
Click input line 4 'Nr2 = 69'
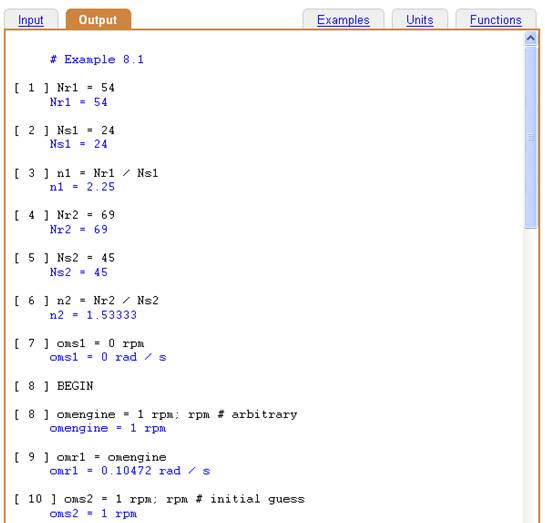point(64,215)
